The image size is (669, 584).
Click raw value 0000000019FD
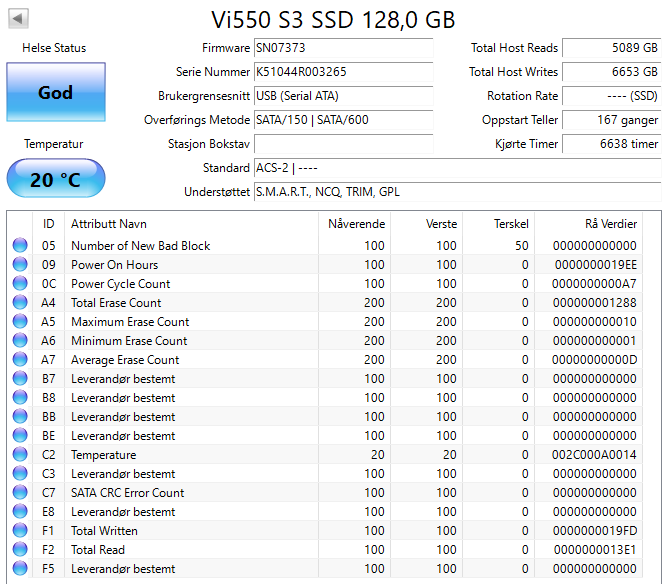click(x=595, y=531)
